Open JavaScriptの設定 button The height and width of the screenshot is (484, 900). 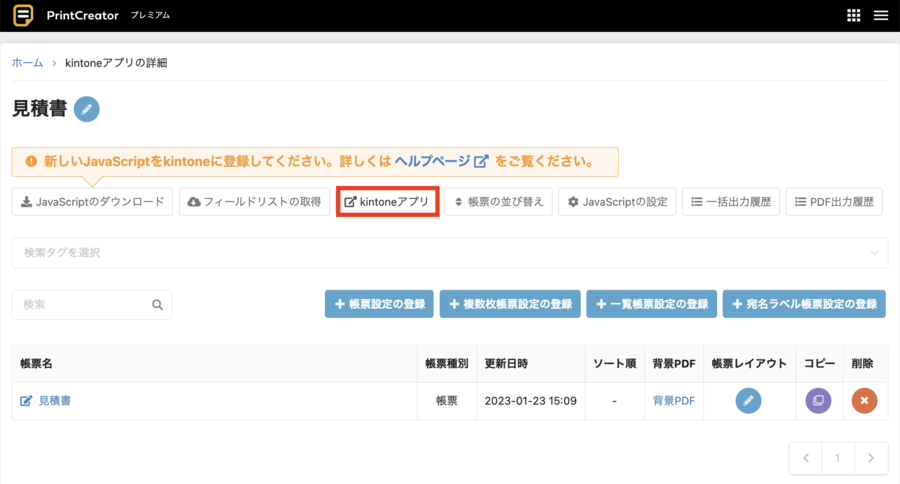(x=617, y=202)
